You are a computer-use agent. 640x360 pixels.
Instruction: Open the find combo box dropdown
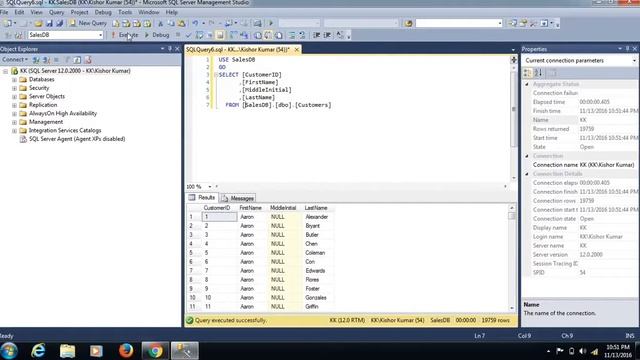pos(500,24)
